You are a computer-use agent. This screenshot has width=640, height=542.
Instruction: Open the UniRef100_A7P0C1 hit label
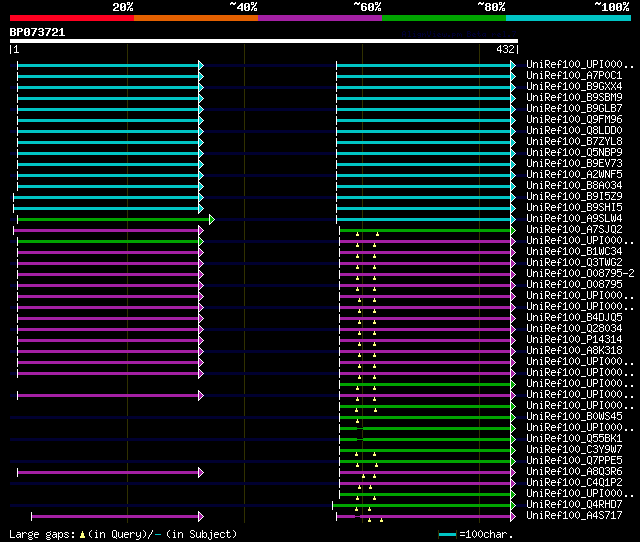click(x=575, y=75)
